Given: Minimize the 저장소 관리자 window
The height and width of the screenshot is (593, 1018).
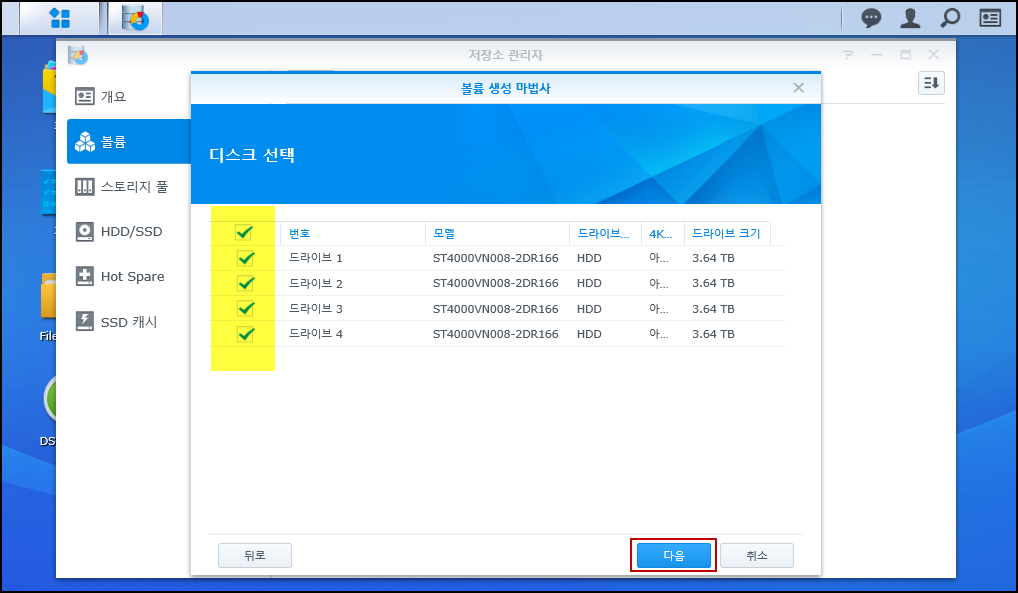Looking at the screenshot, I should [876, 55].
